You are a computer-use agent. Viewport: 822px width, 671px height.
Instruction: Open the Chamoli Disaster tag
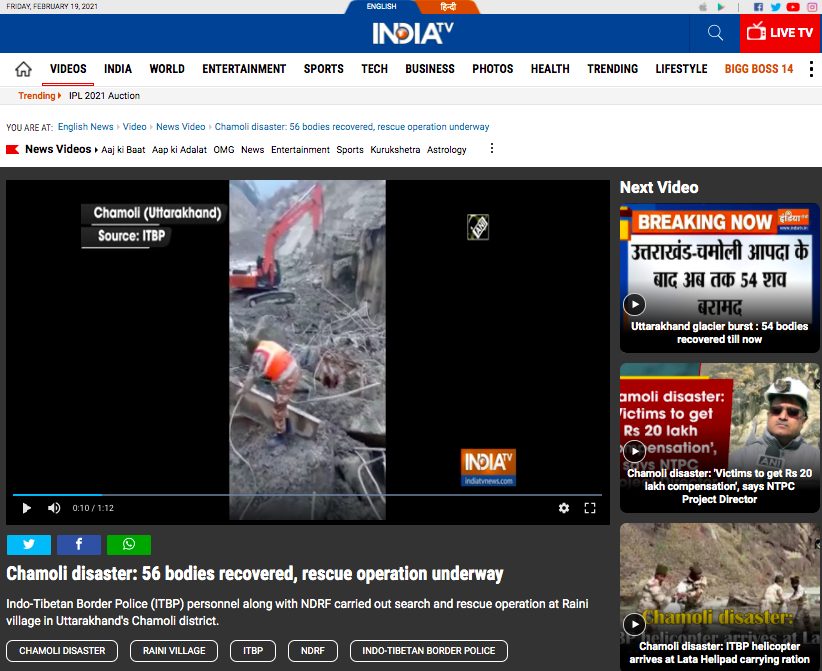tap(62, 651)
